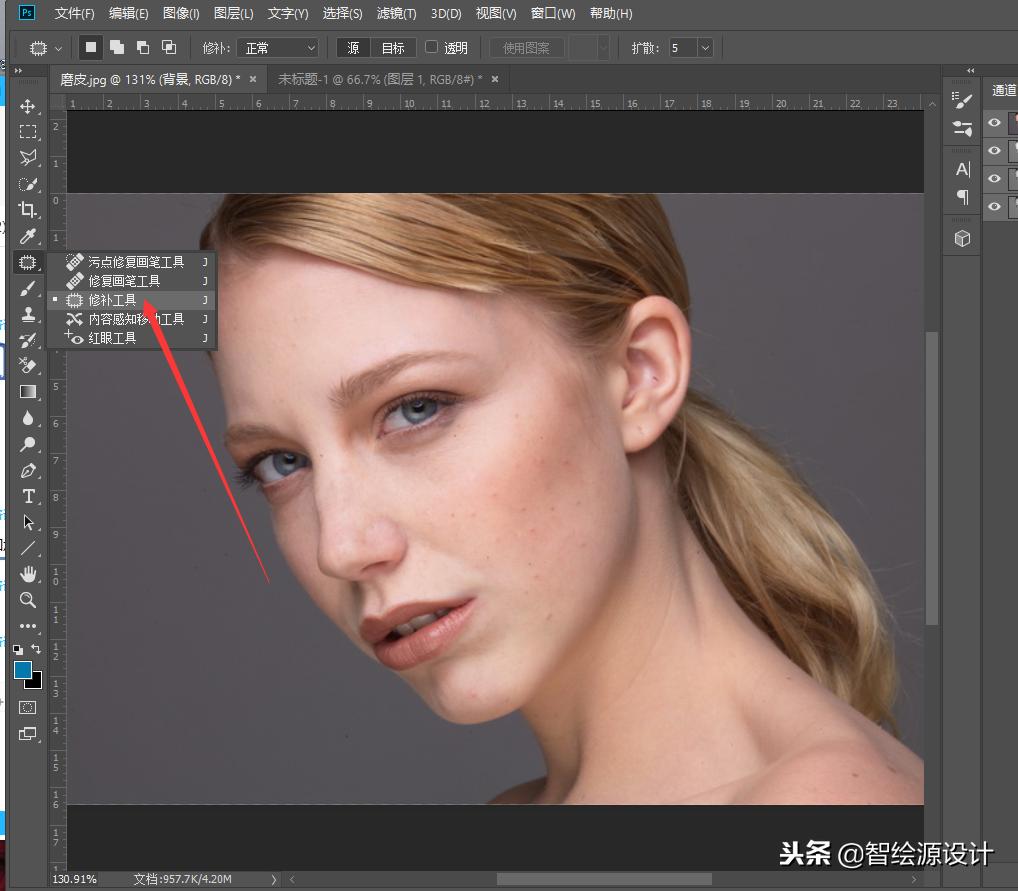Enable the 透明 checkbox
The width and height of the screenshot is (1018, 891).
(x=432, y=47)
